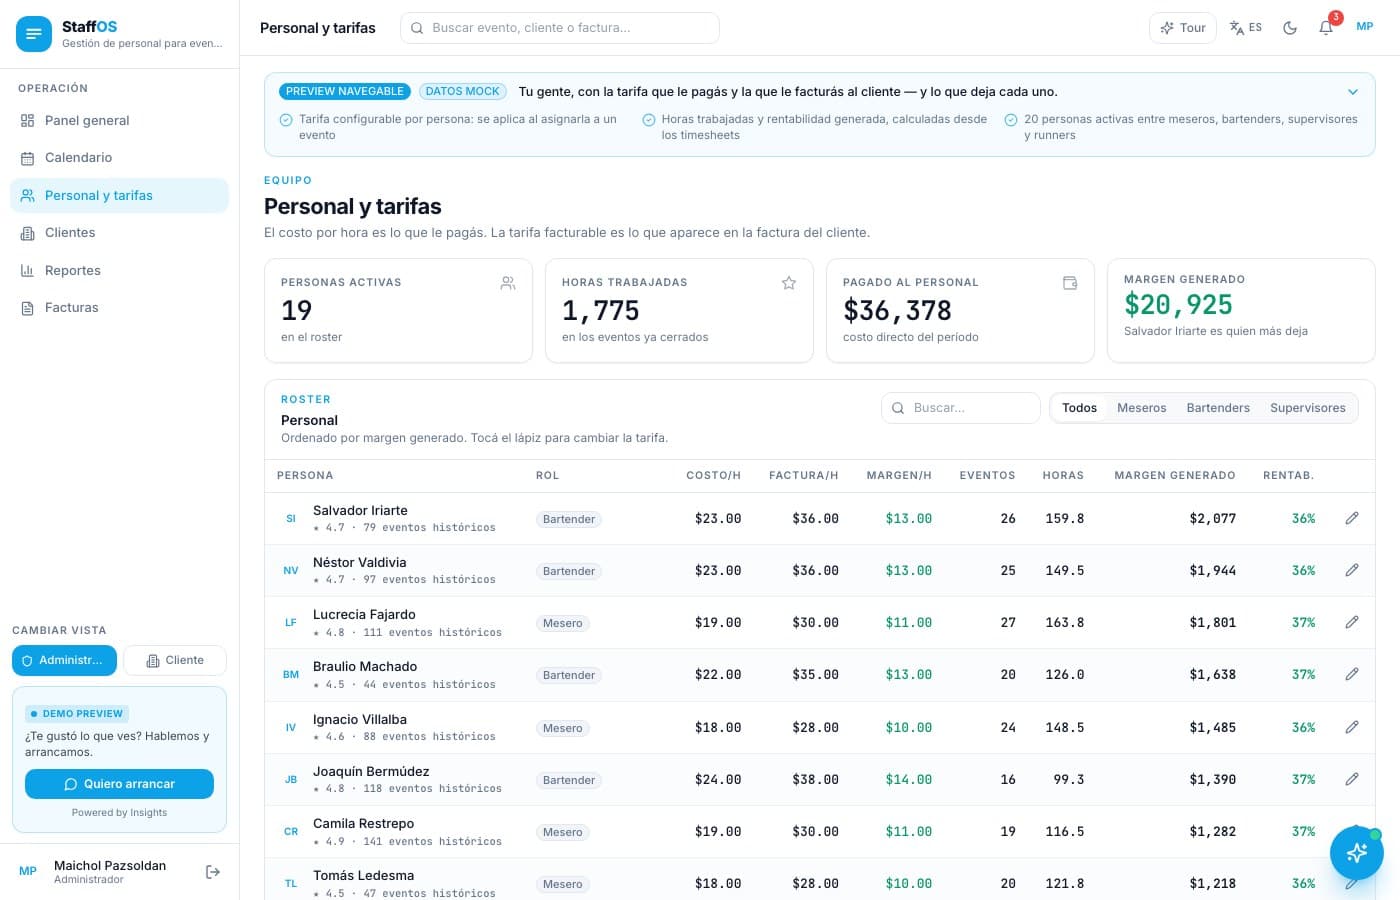
Task: Click the PREVIEW NAVEGABLE badge
Action: coord(345,91)
